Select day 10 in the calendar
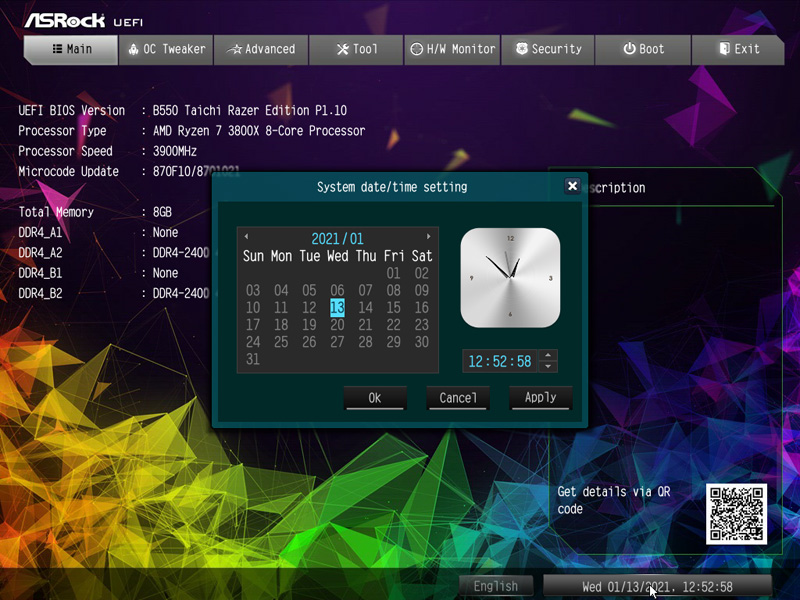Viewport: 800px width, 600px height. point(253,308)
